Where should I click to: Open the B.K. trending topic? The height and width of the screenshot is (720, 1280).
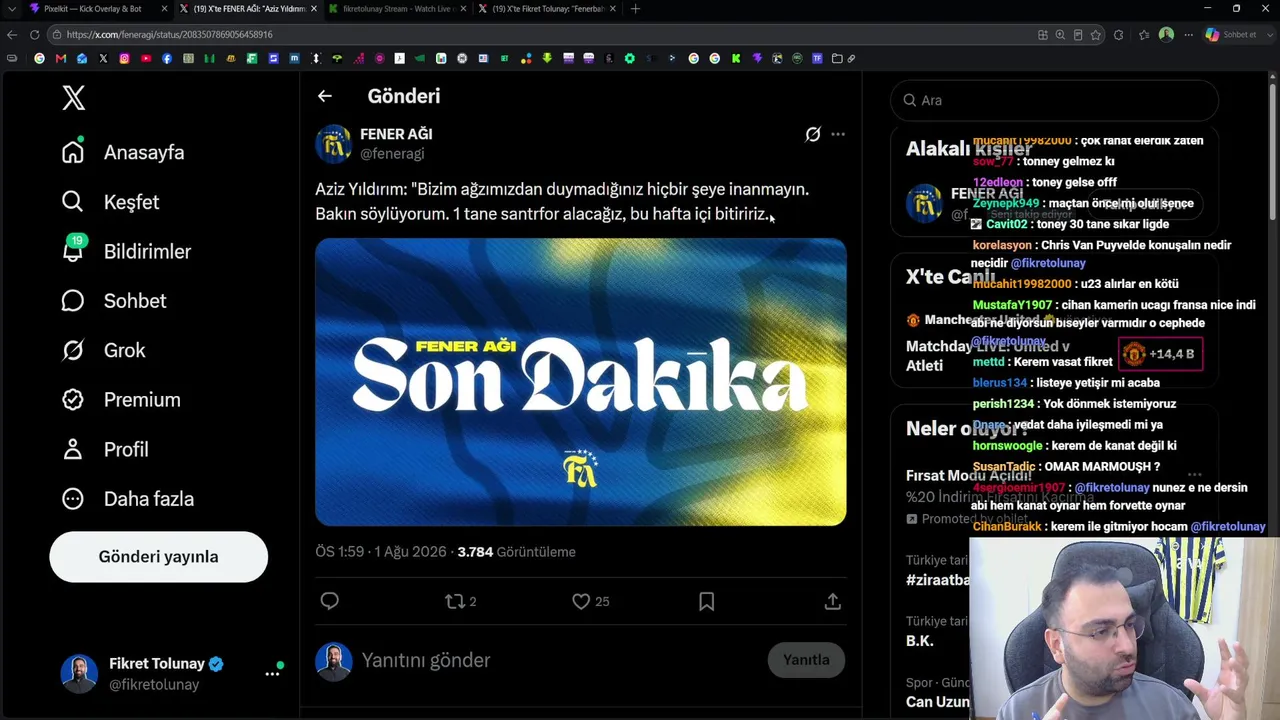(x=920, y=641)
